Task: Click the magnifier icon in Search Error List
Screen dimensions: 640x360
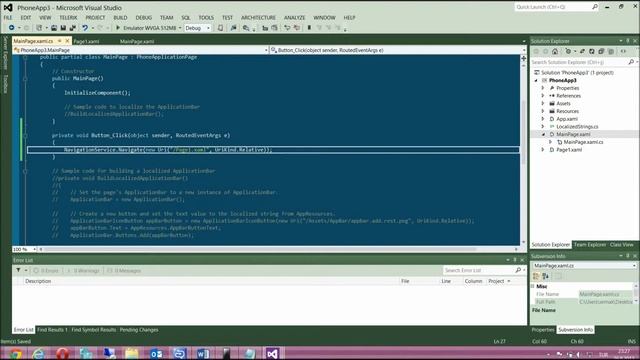Action: click(x=518, y=270)
